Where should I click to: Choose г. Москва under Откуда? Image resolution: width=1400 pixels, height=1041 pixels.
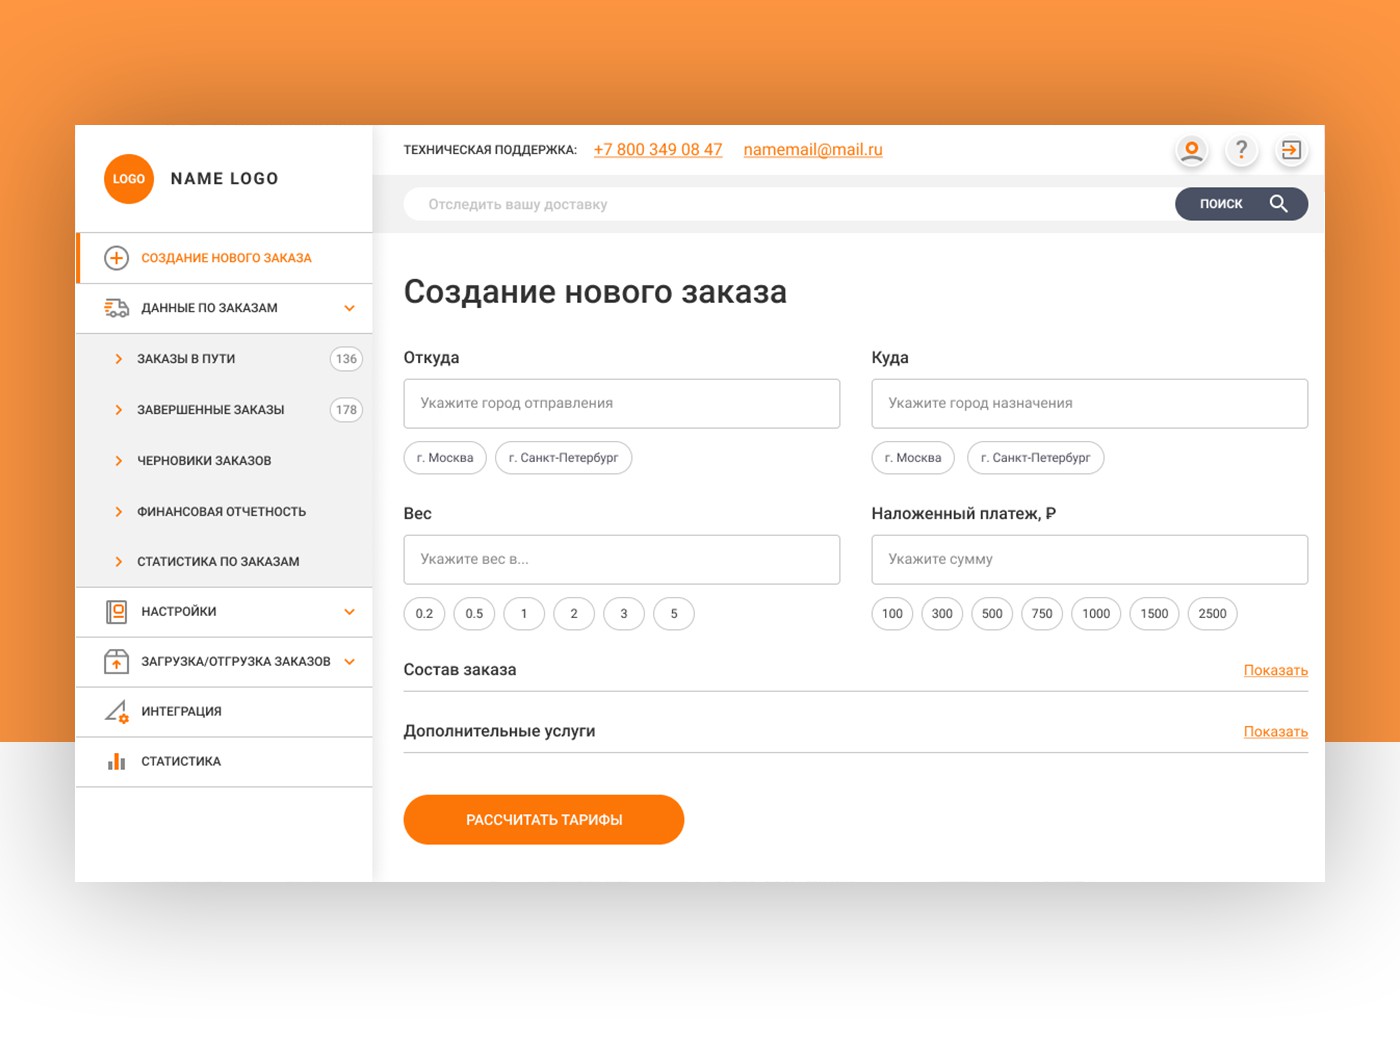445,458
